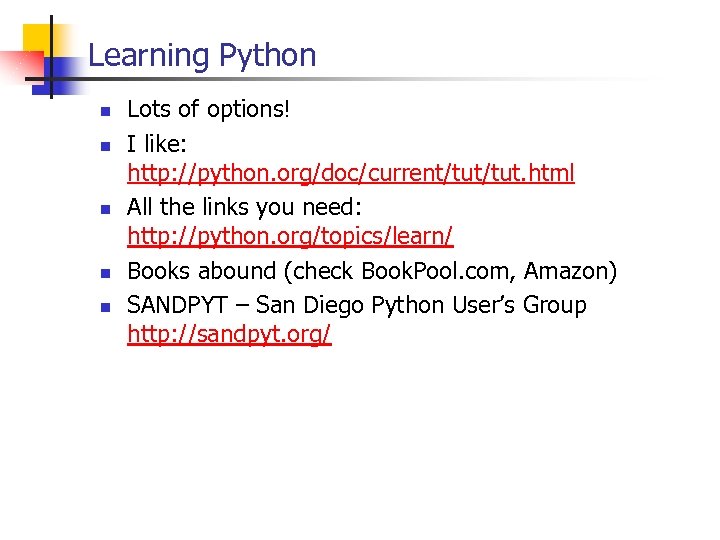
Task: Select the red square near the title
Action: tap(20, 65)
